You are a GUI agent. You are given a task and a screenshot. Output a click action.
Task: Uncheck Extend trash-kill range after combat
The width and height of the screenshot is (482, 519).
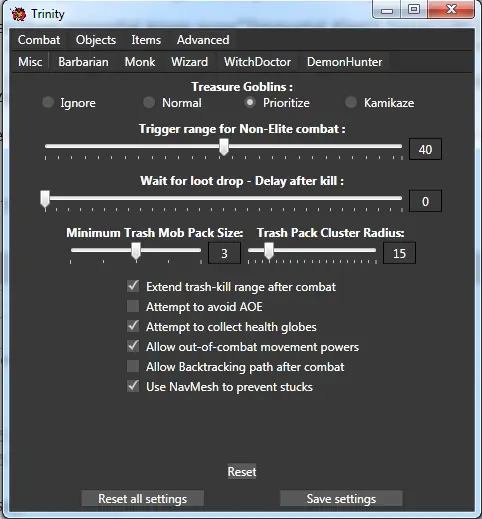pyautogui.click(x=133, y=286)
